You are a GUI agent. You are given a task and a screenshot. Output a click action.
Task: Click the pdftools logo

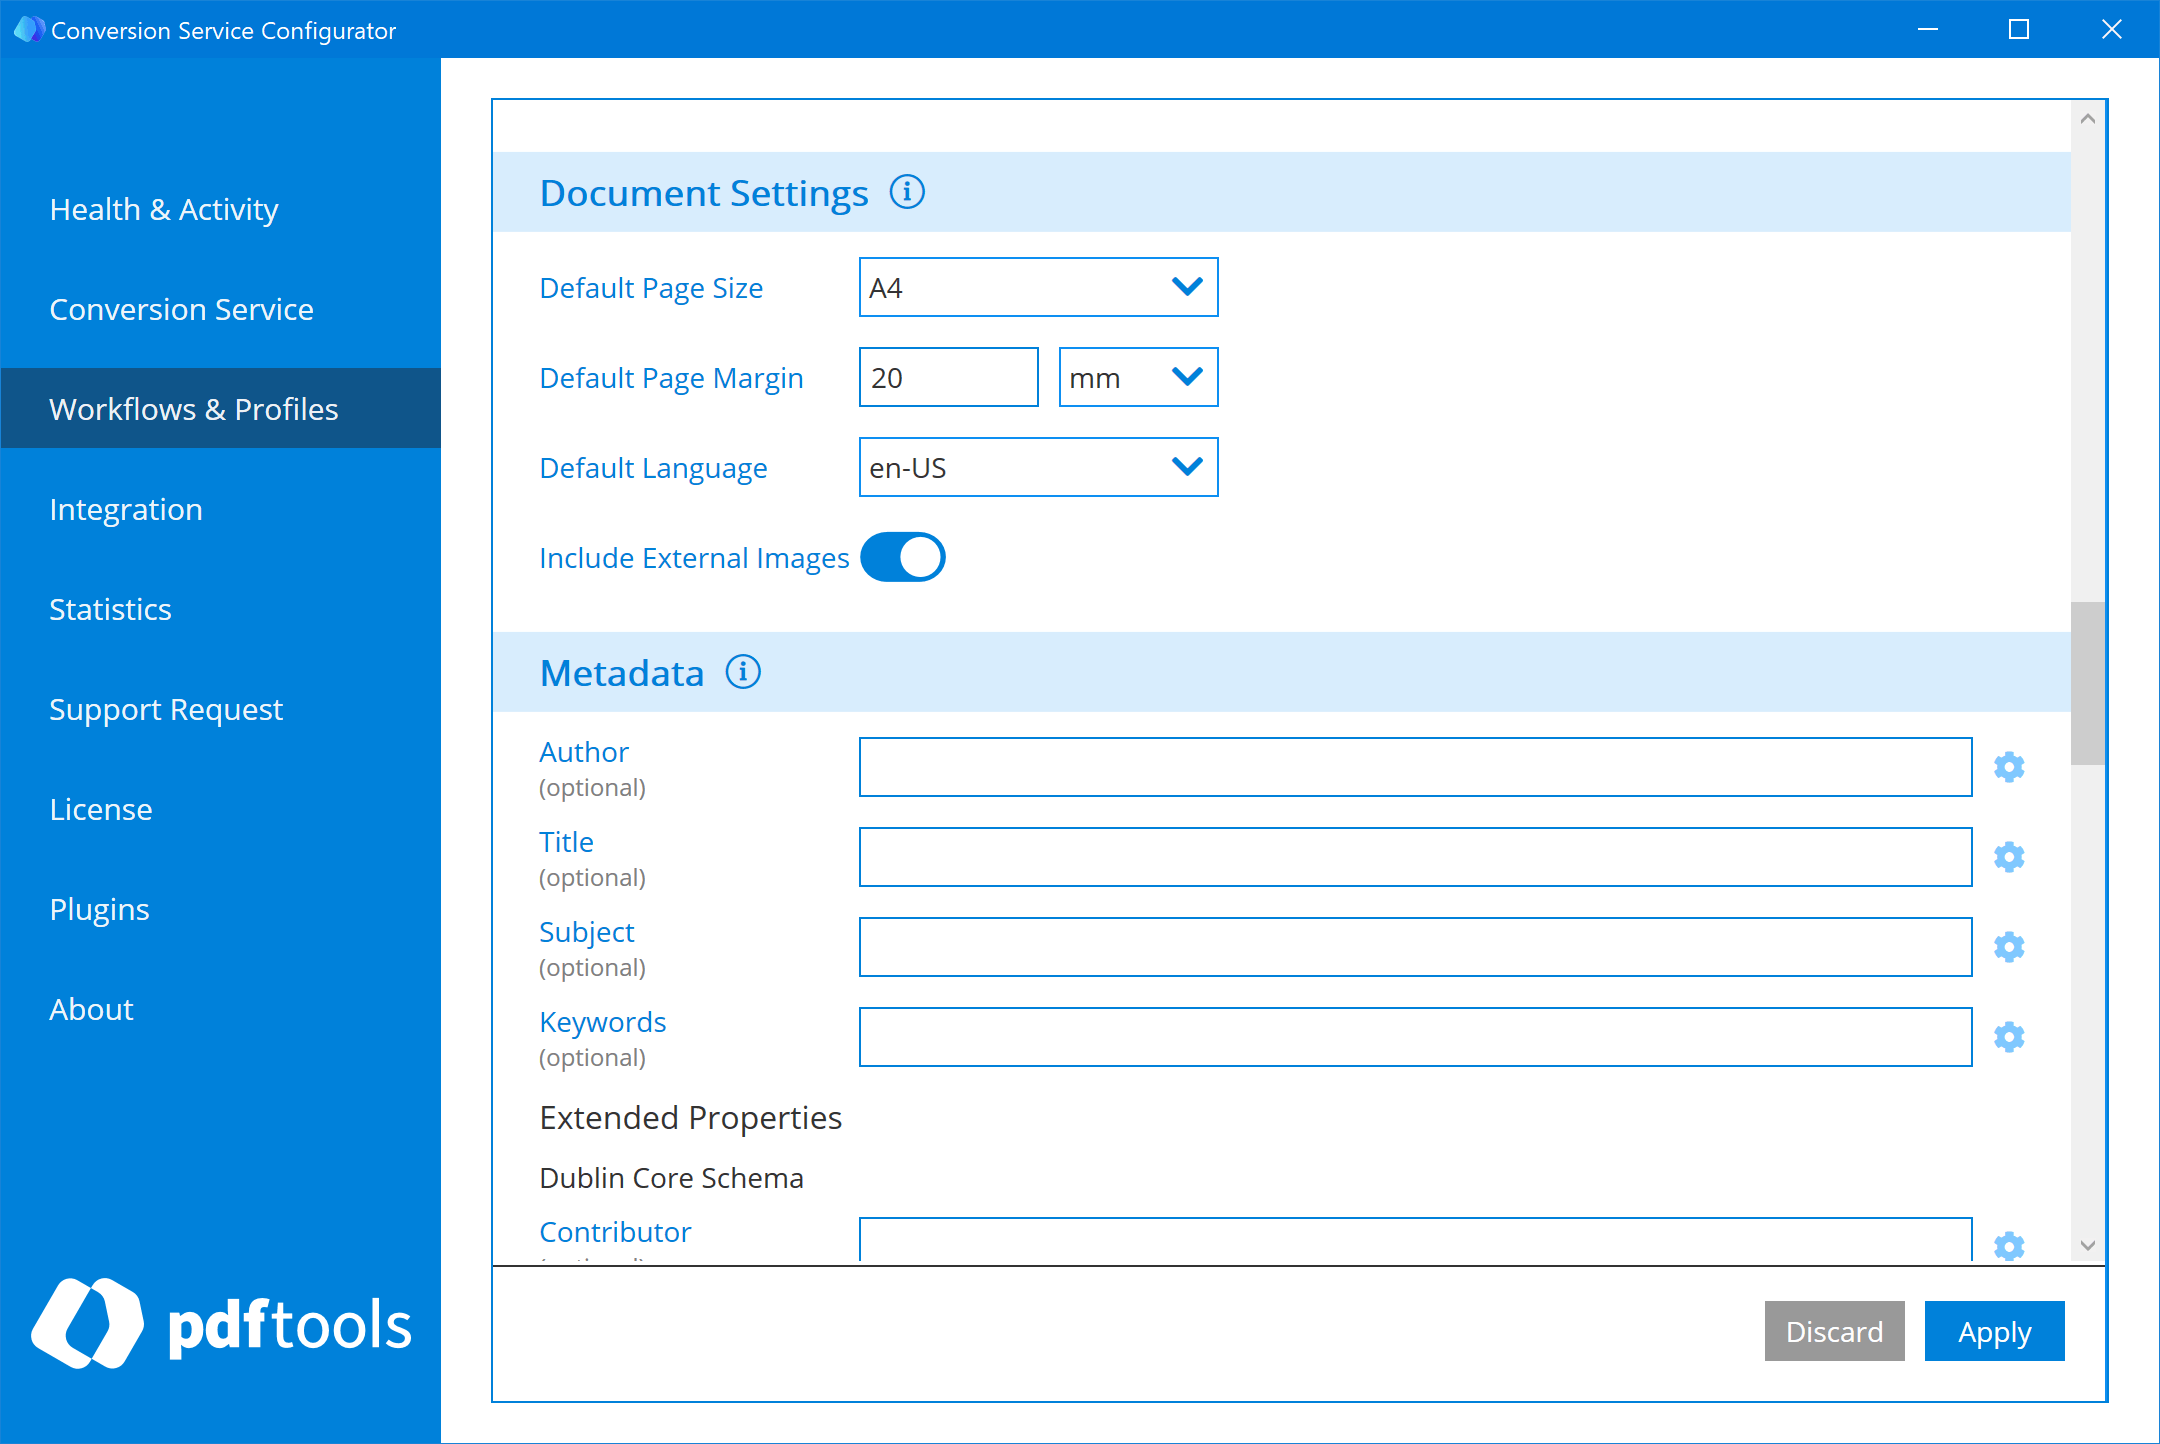click(x=221, y=1322)
